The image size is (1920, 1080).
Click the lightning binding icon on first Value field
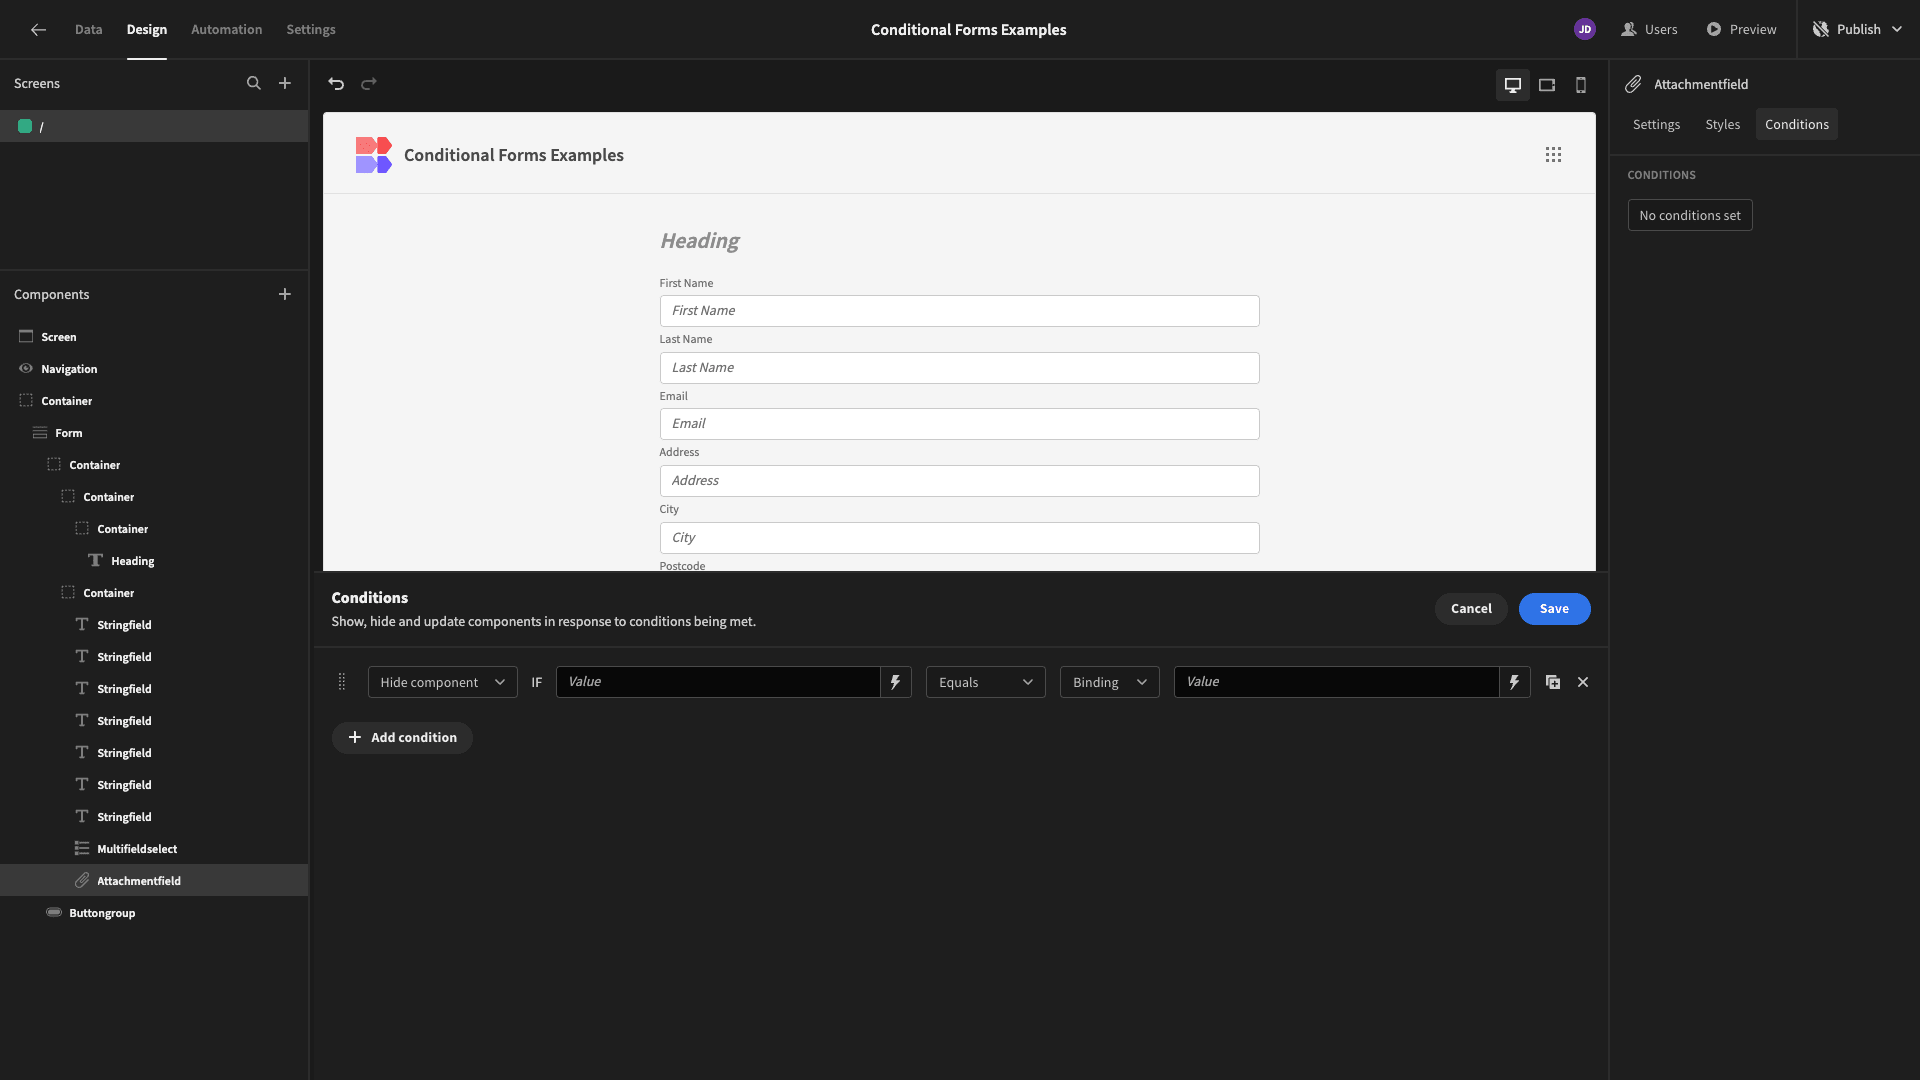point(894,681)
